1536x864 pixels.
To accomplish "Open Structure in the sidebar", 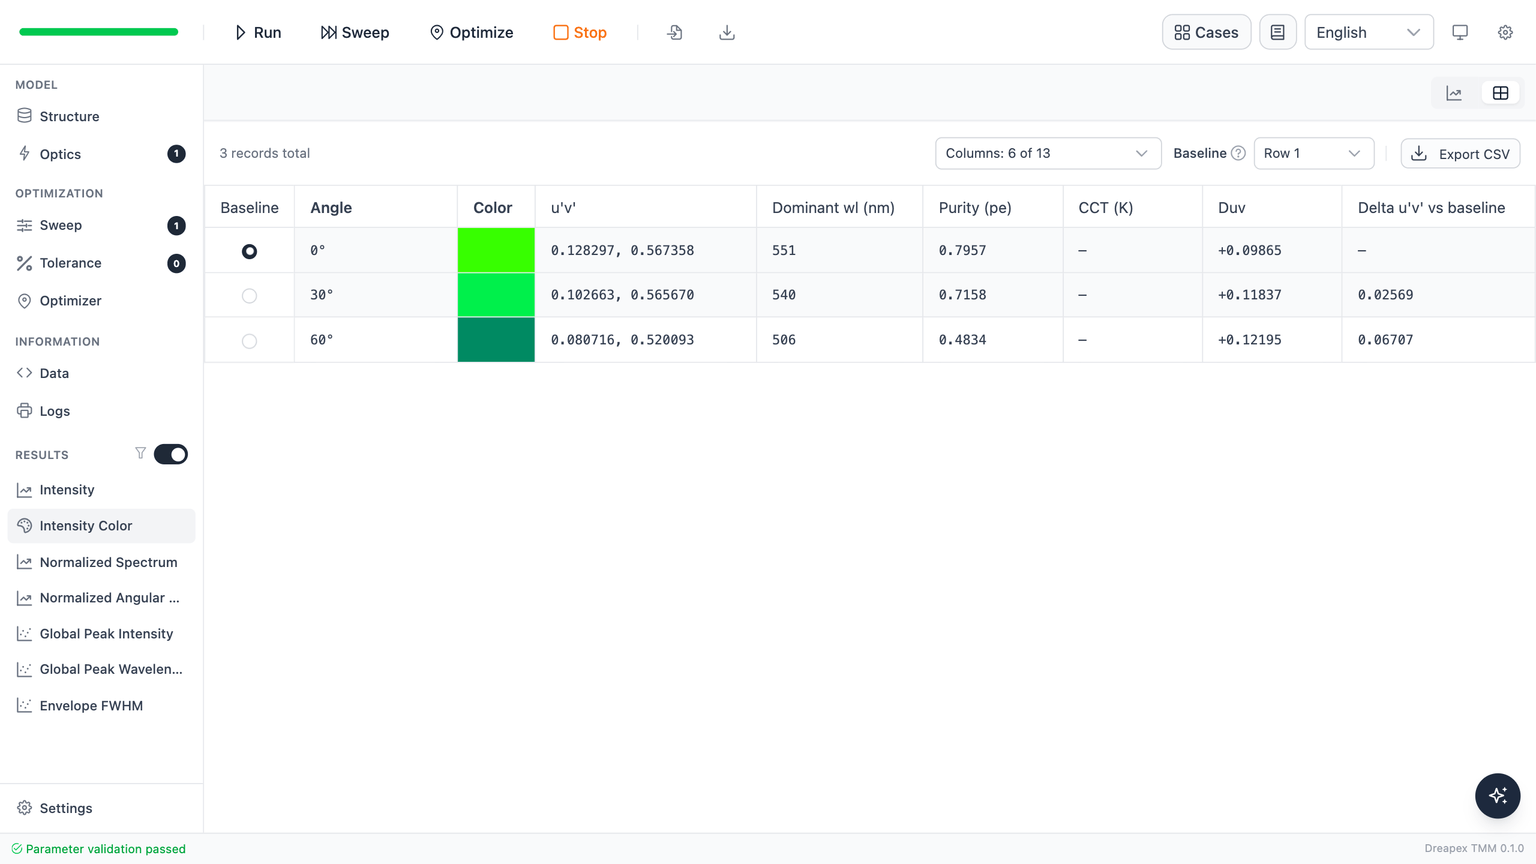I will (x=101, y=116).
